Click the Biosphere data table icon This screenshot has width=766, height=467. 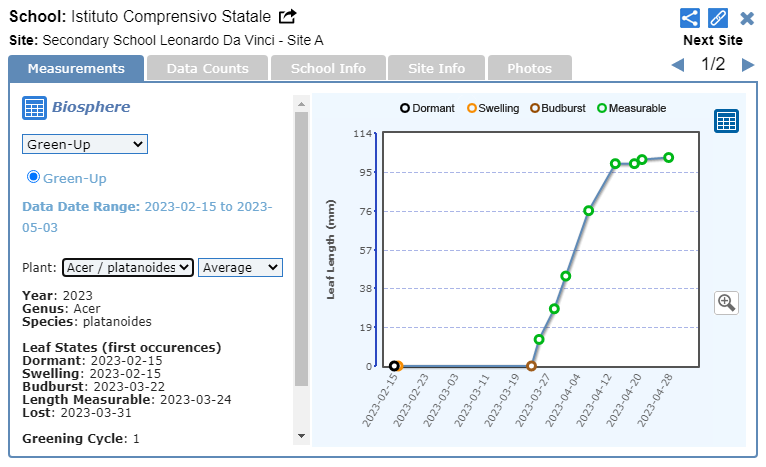34,108
